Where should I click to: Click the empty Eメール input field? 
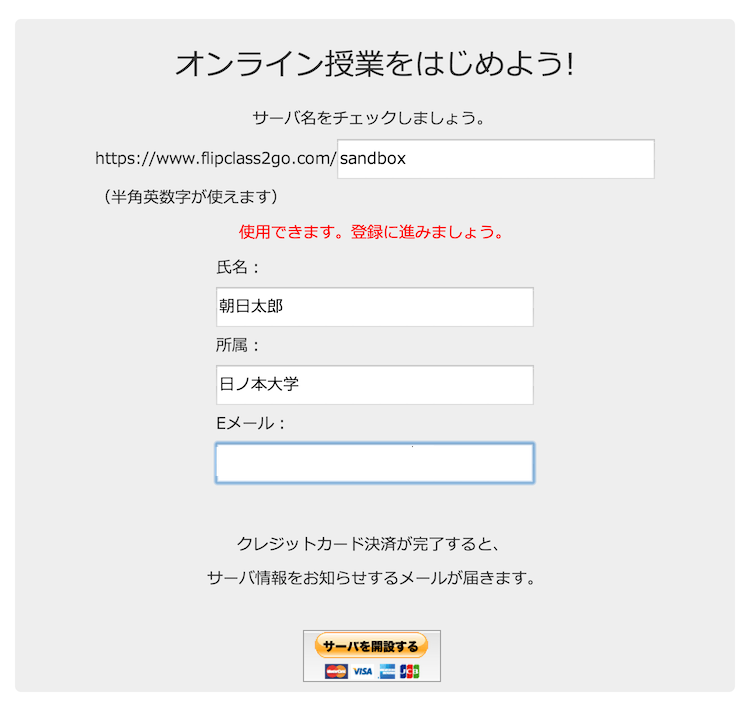coord(375,463)
